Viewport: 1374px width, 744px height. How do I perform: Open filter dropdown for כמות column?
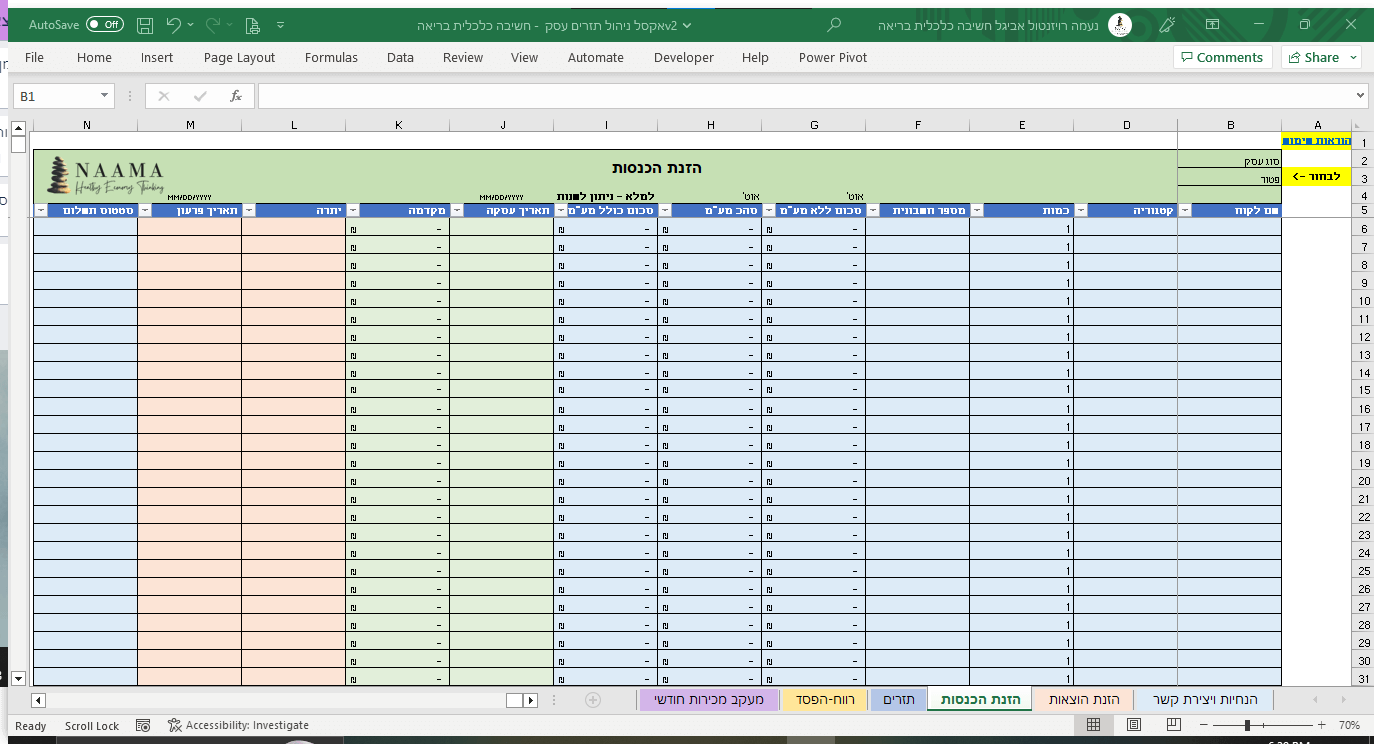[977, 210]
